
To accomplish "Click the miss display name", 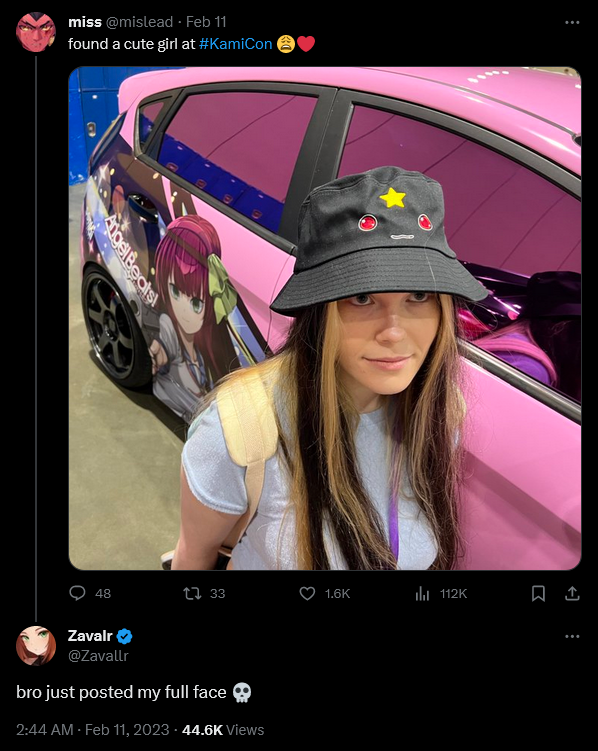I will [x=85, y=22].
